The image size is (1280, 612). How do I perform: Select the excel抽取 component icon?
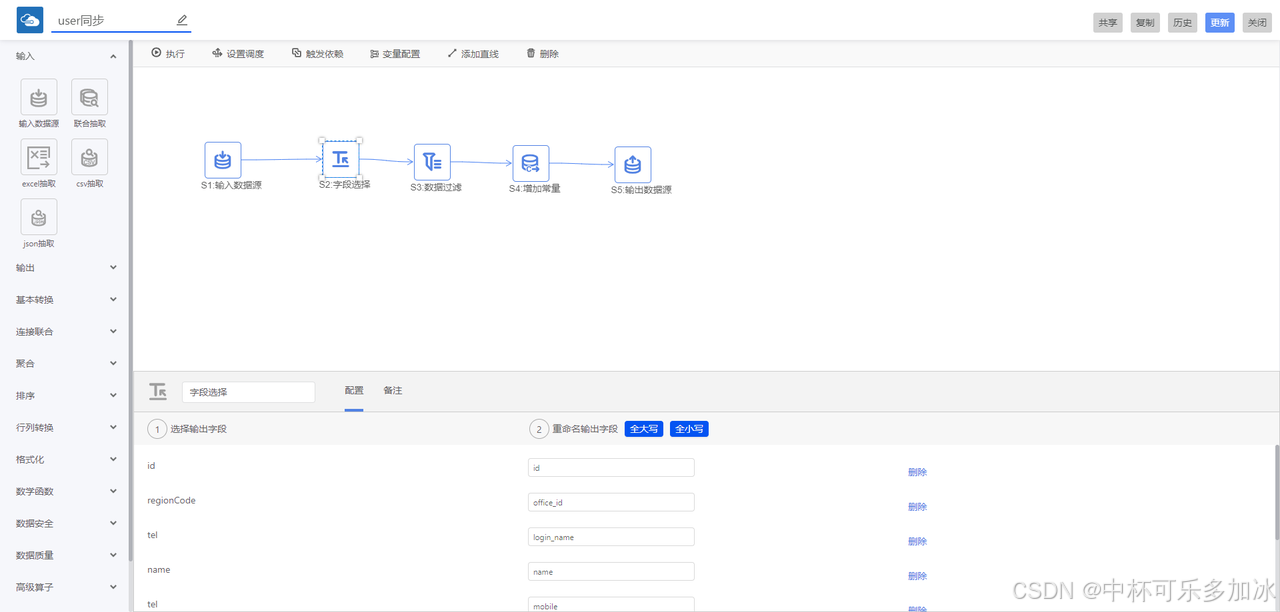coord(39,158)
